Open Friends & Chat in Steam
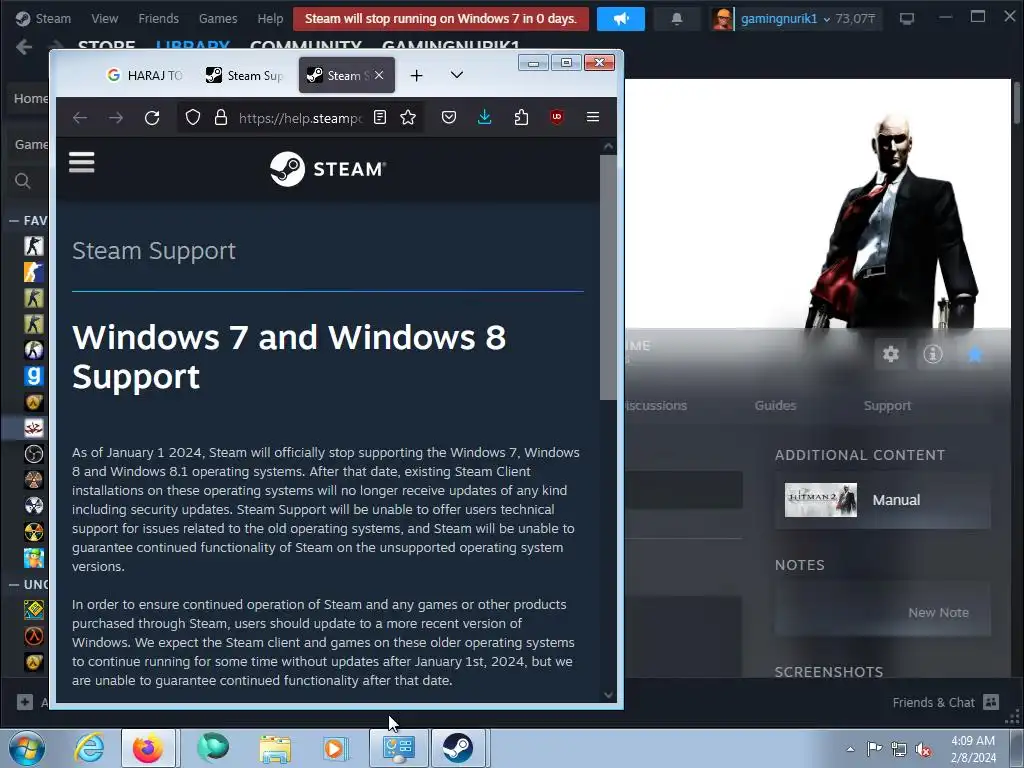1024x768 pixels. (x=946, y=702)
